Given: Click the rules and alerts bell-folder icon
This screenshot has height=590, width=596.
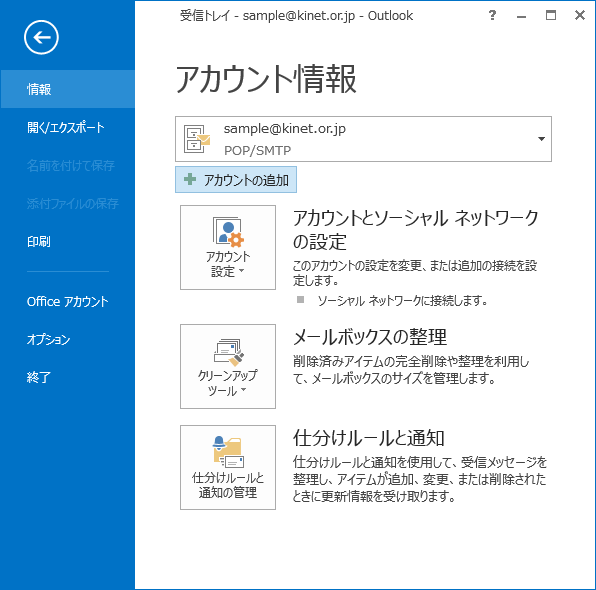Looking at the screenshot, I should click(x=228, y=452).
